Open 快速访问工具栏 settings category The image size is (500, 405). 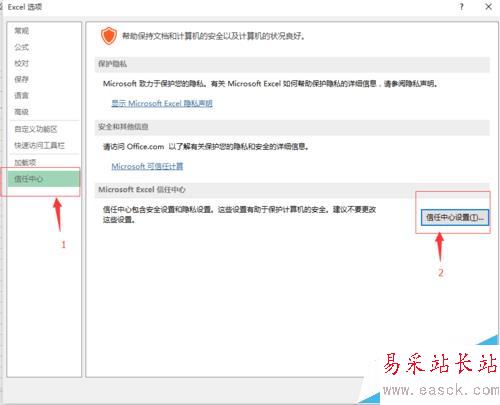pyautogui.click(x=39, y=145)
